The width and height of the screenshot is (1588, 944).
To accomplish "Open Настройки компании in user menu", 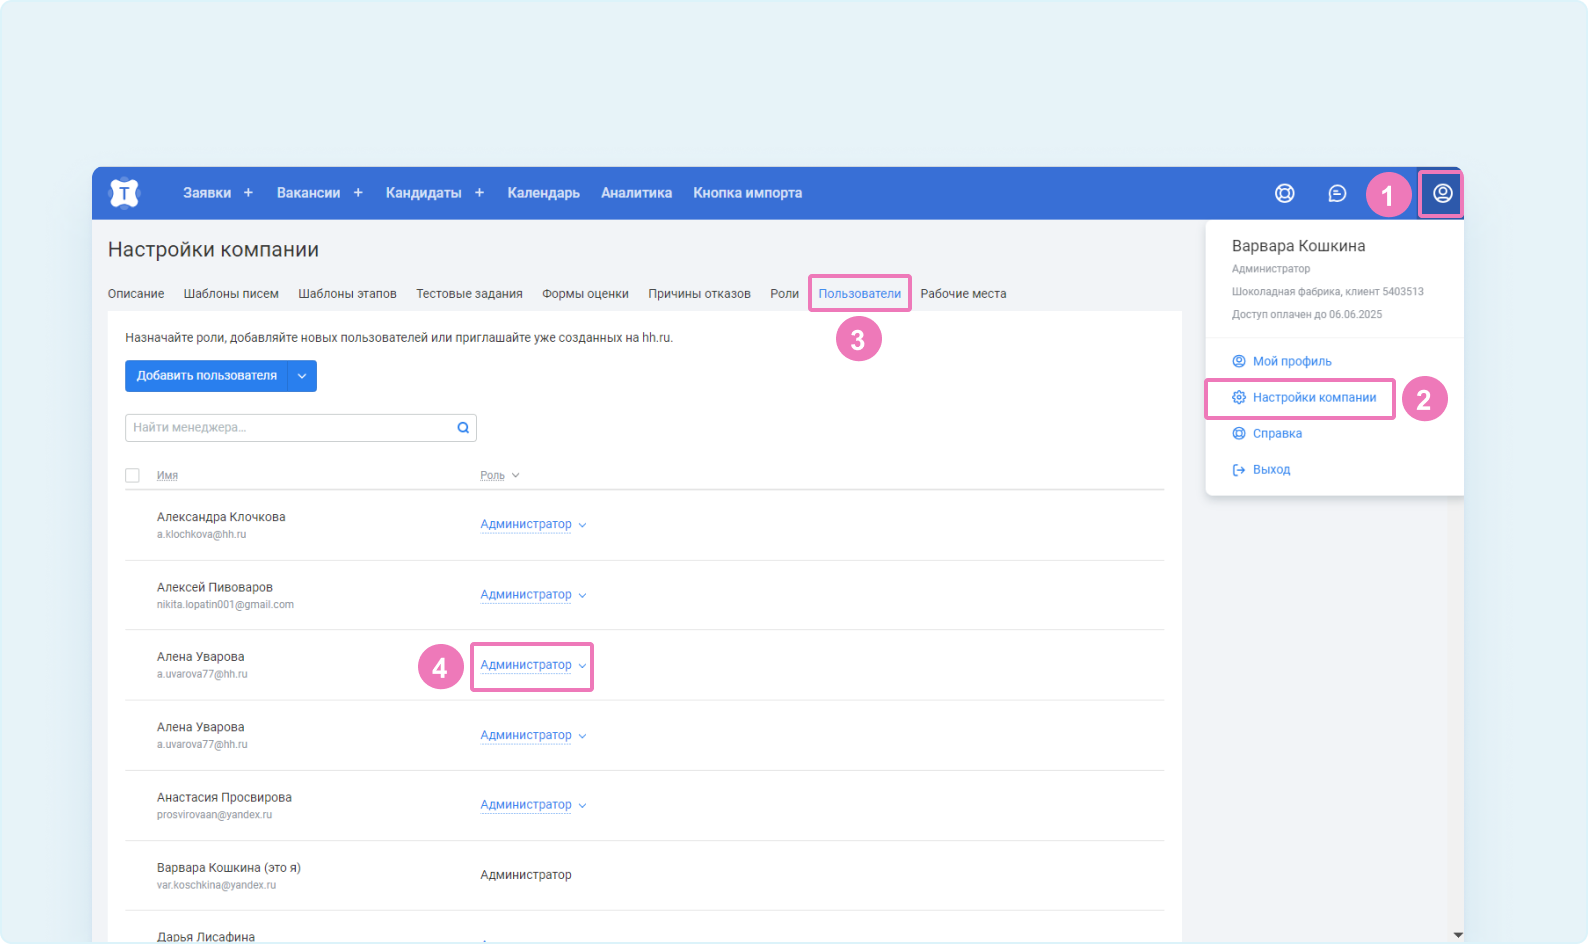I will point(1314,397).
